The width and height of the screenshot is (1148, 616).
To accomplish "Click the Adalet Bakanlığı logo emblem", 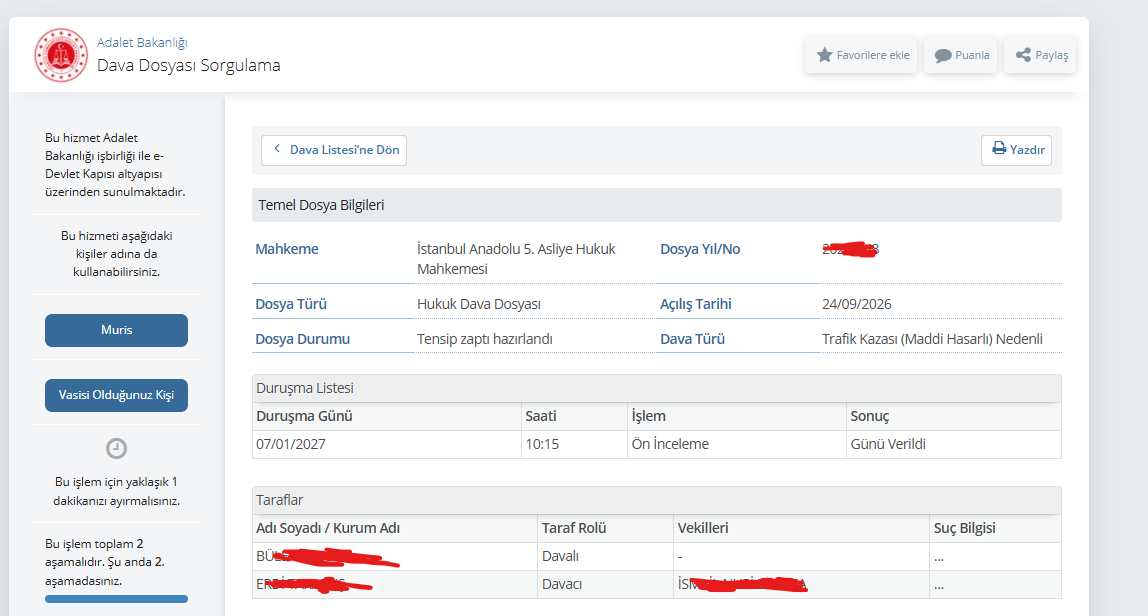I will point(61,55).
